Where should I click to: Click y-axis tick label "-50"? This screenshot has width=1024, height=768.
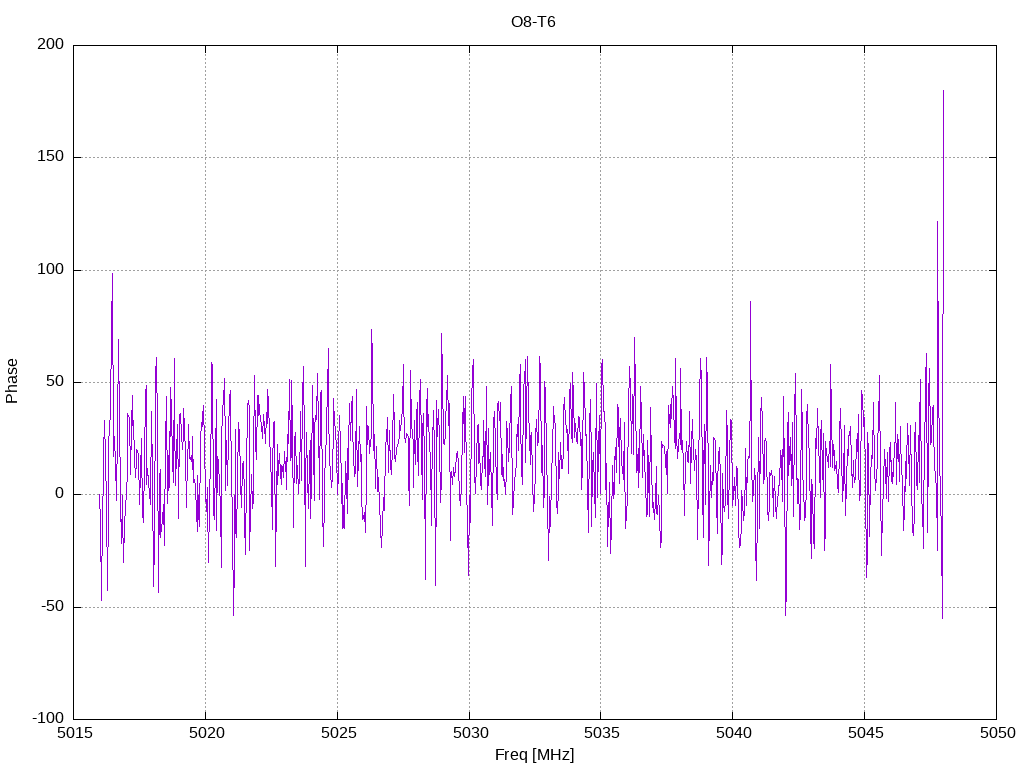pyautogui.click(x=53, y=607)
